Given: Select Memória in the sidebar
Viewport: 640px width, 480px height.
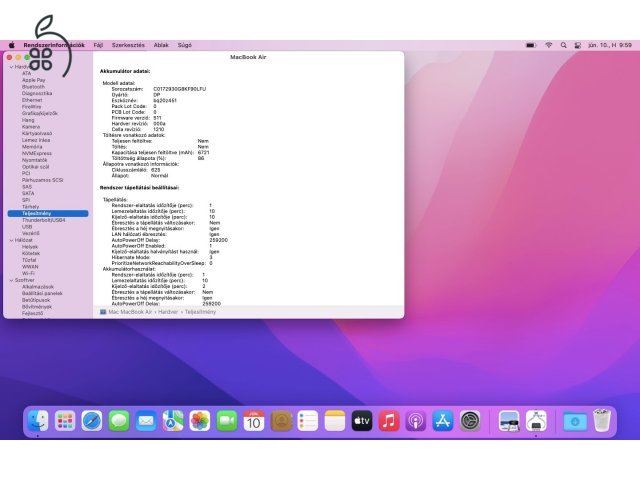Looking at the screenshot, I should (x=32, y=147).
